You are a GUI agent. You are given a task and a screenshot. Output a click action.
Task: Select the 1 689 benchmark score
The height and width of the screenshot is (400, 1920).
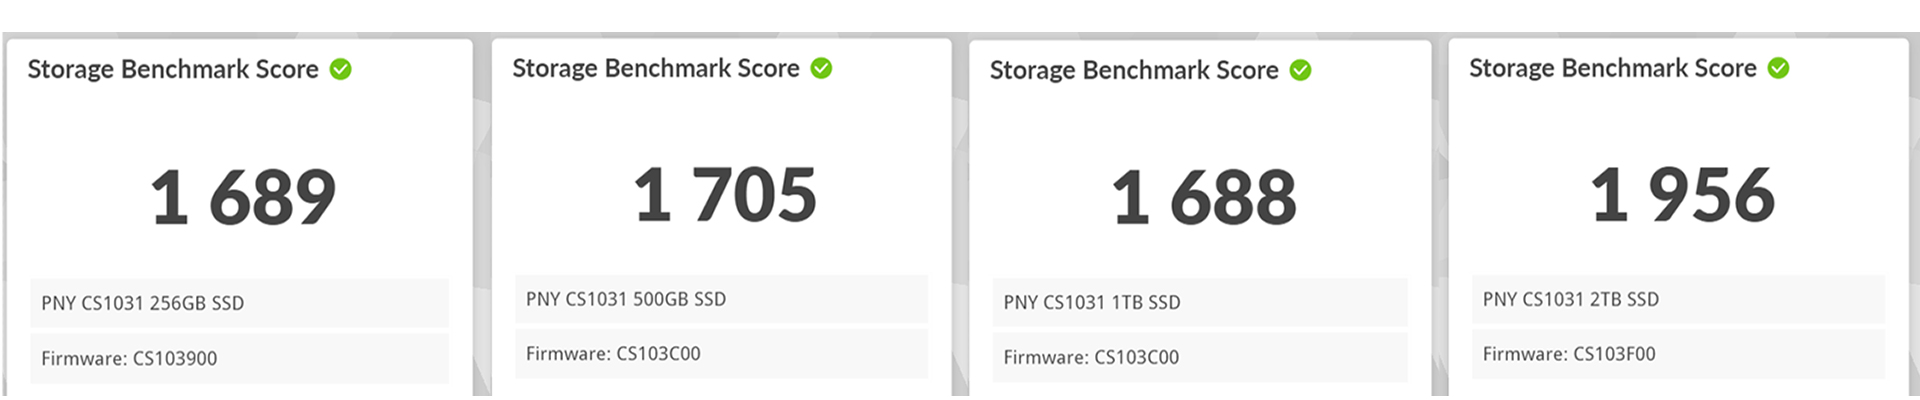click(243, 197)
